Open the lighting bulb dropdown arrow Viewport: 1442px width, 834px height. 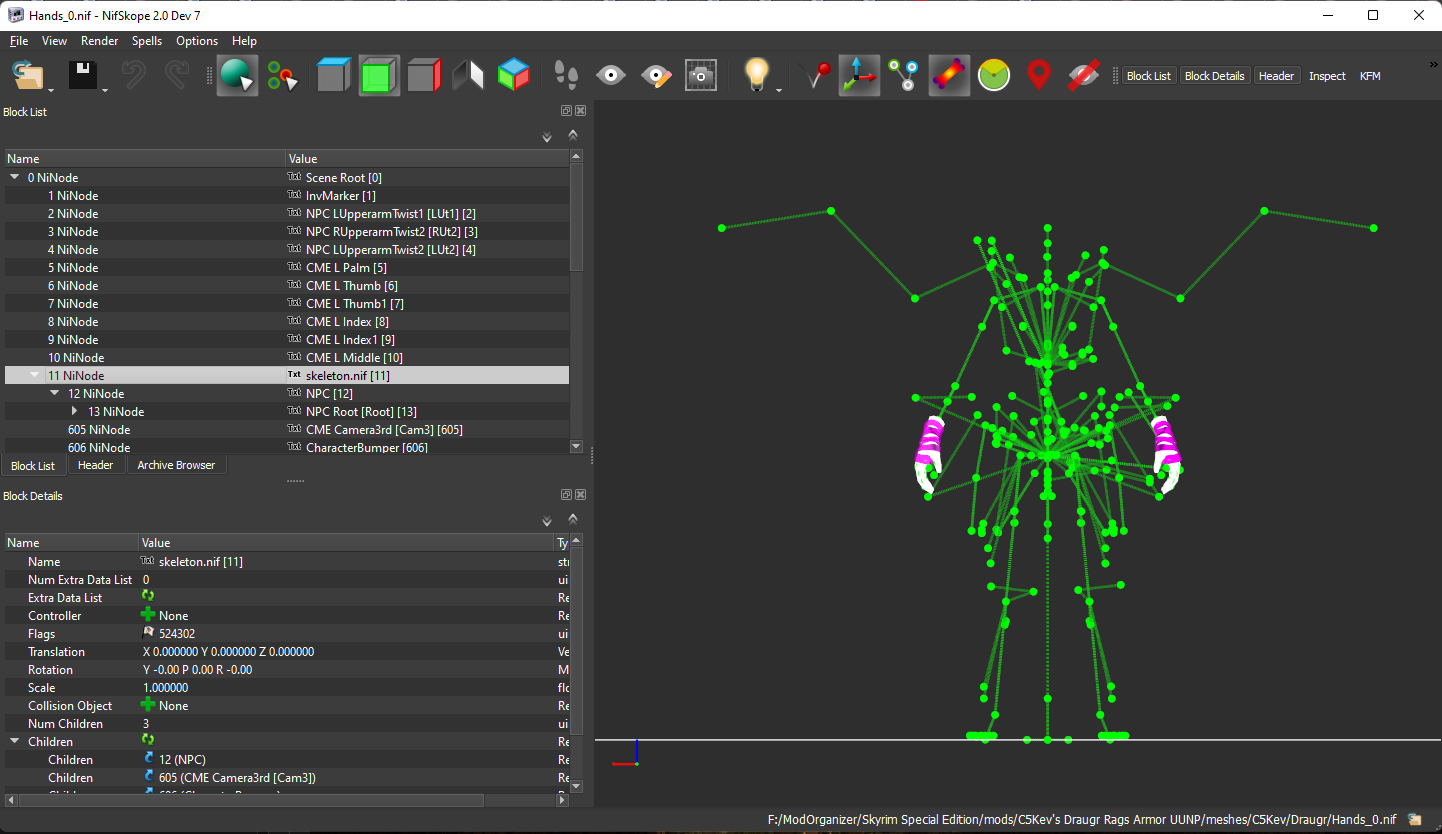(779, 91)
